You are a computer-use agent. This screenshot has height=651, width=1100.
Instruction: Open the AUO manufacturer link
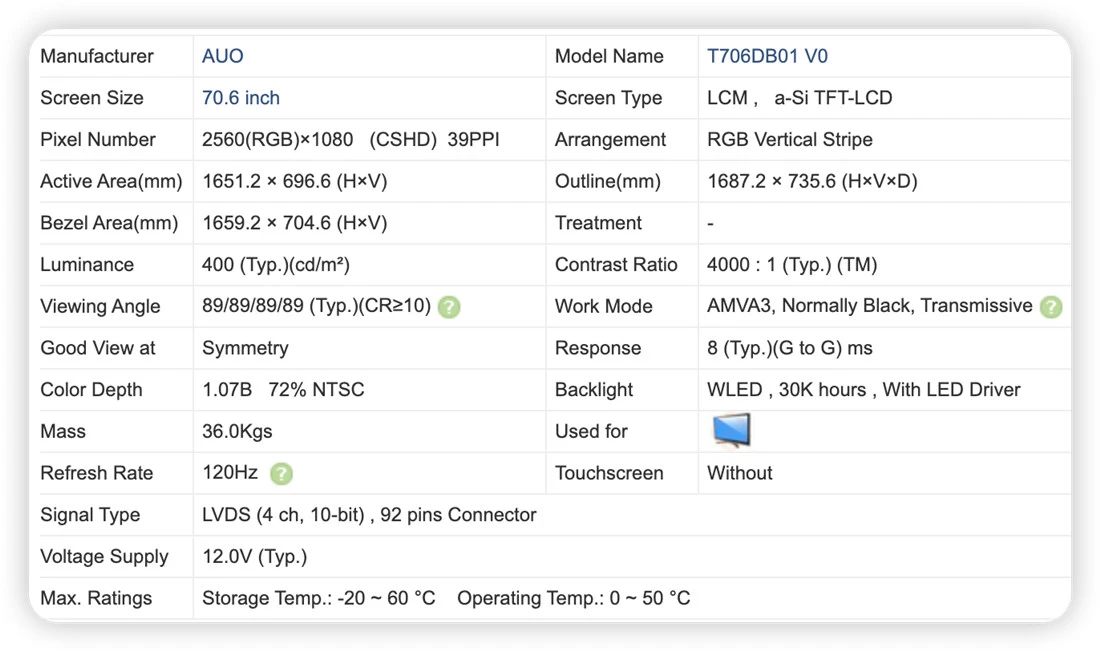tap(222, 56)
